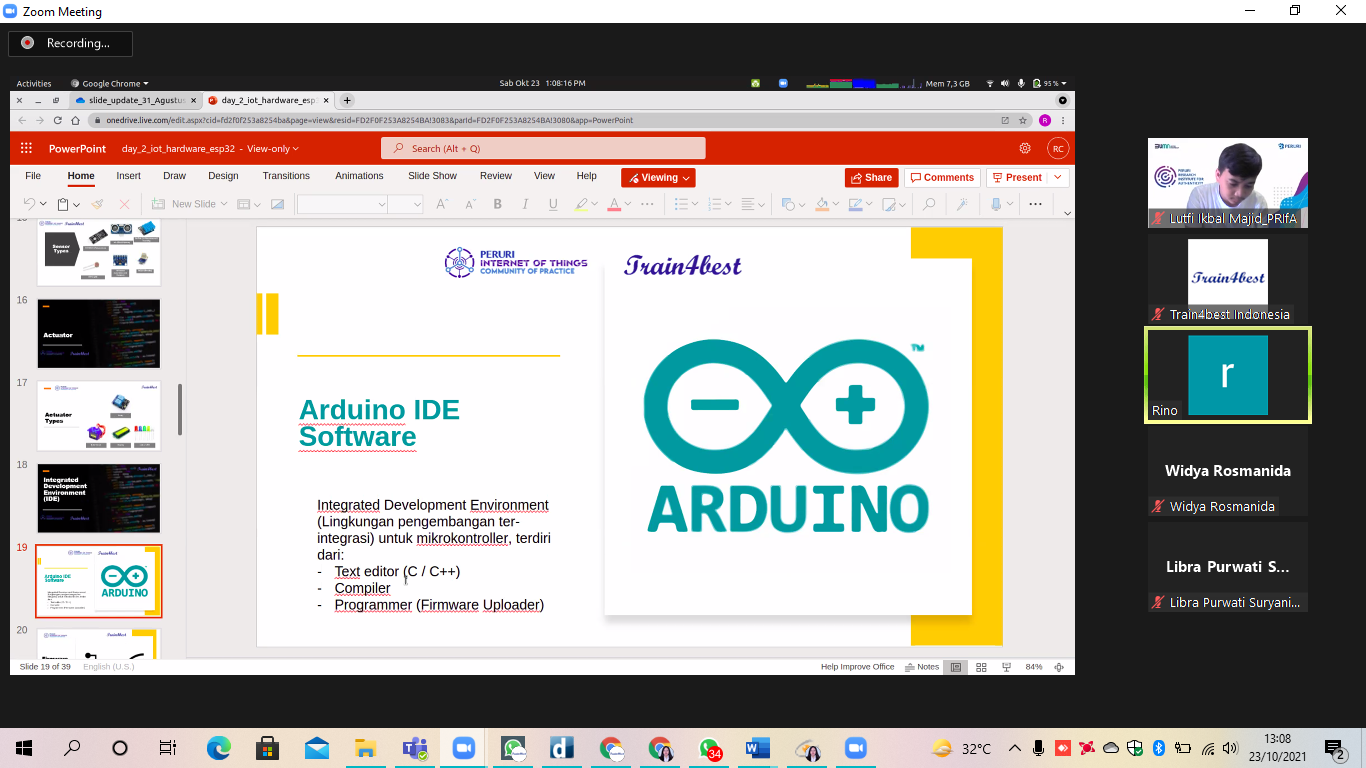This screenshot has height=768, width=1366.
Task: Open the Transitions ribbon tab
Action: point(286,176)
